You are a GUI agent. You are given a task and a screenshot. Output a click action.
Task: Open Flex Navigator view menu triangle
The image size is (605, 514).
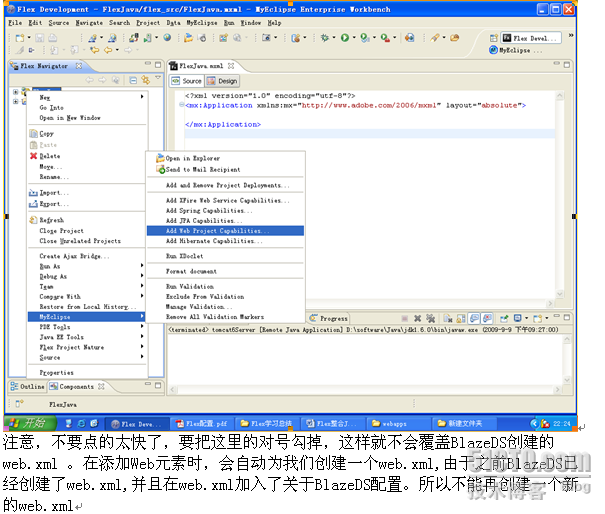[158, 78]
